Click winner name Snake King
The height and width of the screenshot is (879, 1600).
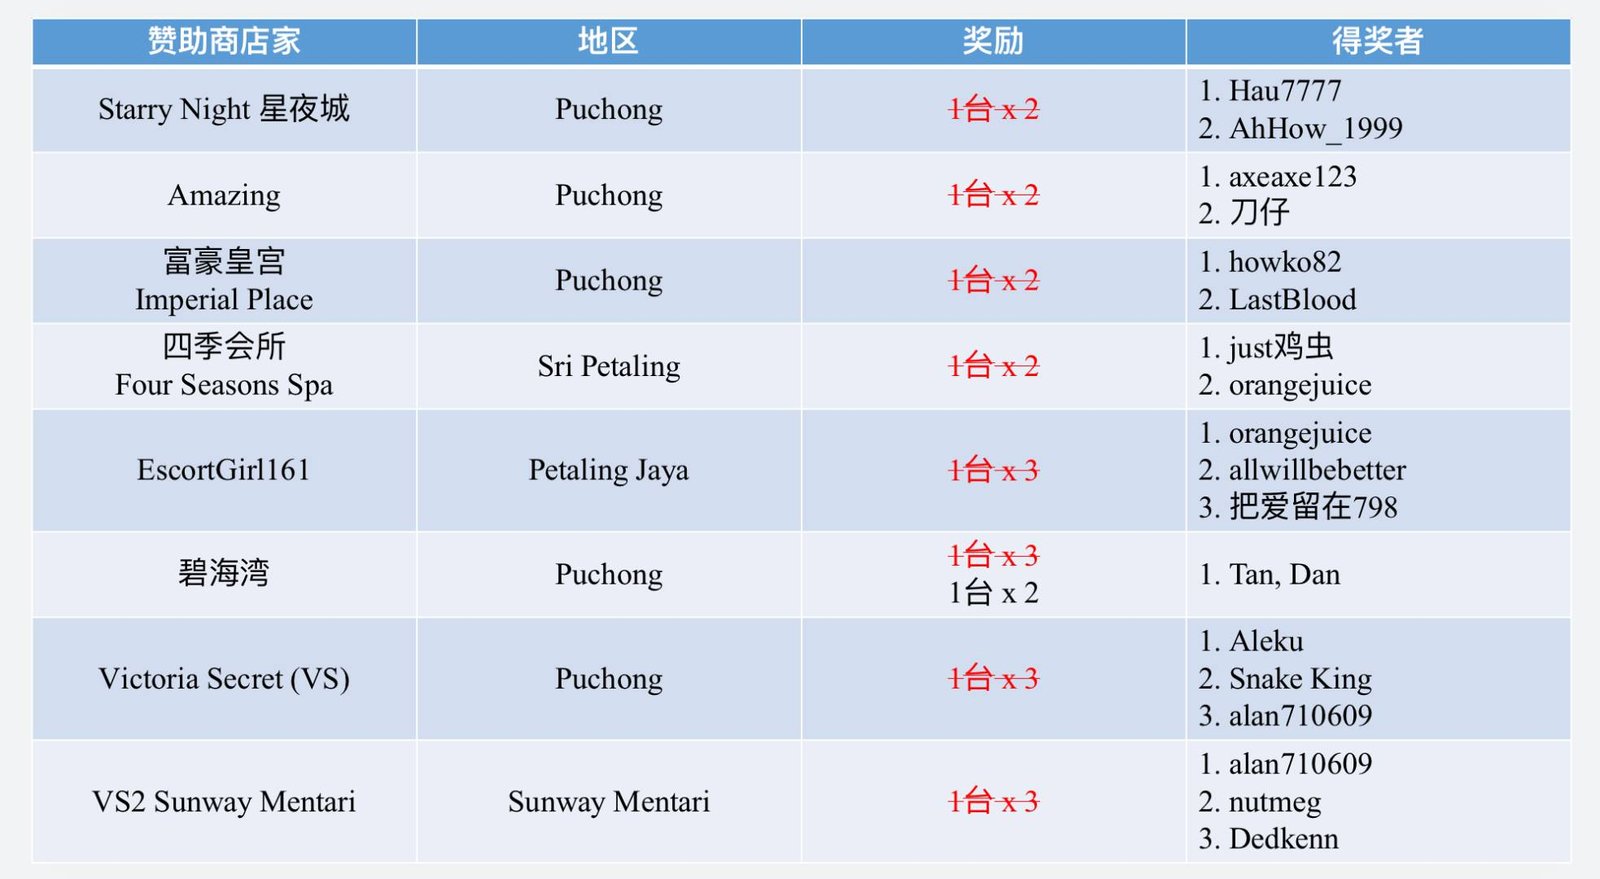[x=1300, y=679]
